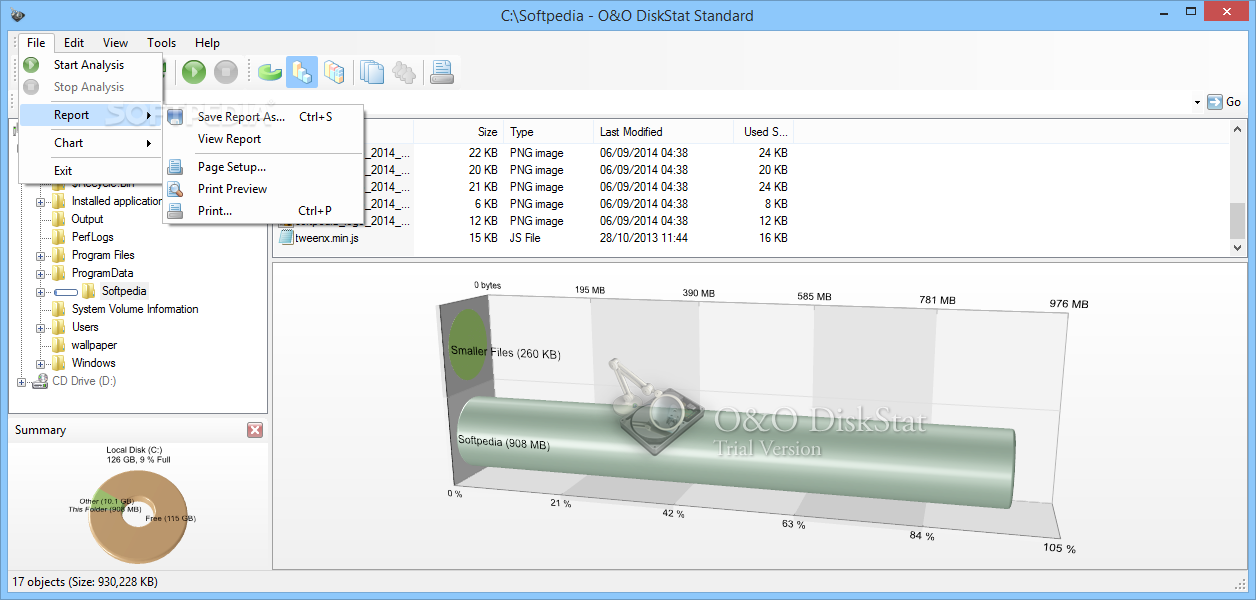1256x600 pixels.
Task: Expand the ProgramData tree node
Action: coord(41,273)
